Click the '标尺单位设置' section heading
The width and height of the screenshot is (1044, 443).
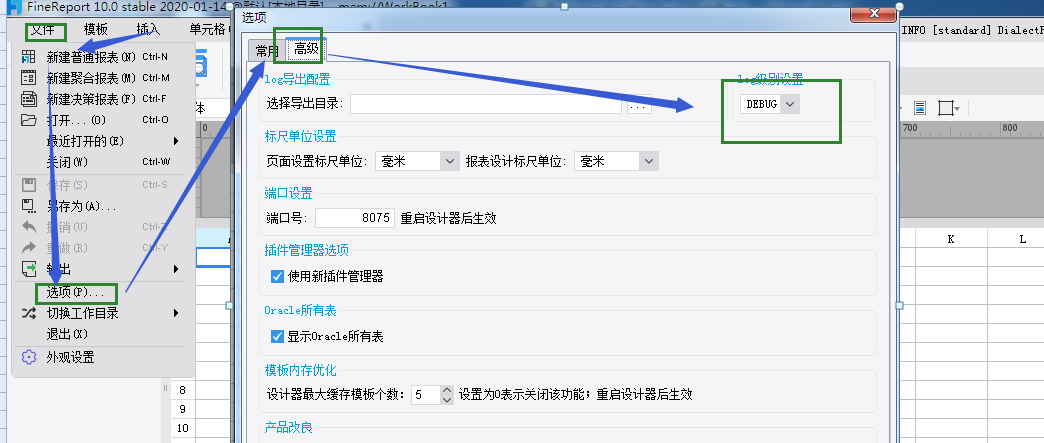[300, 137]
